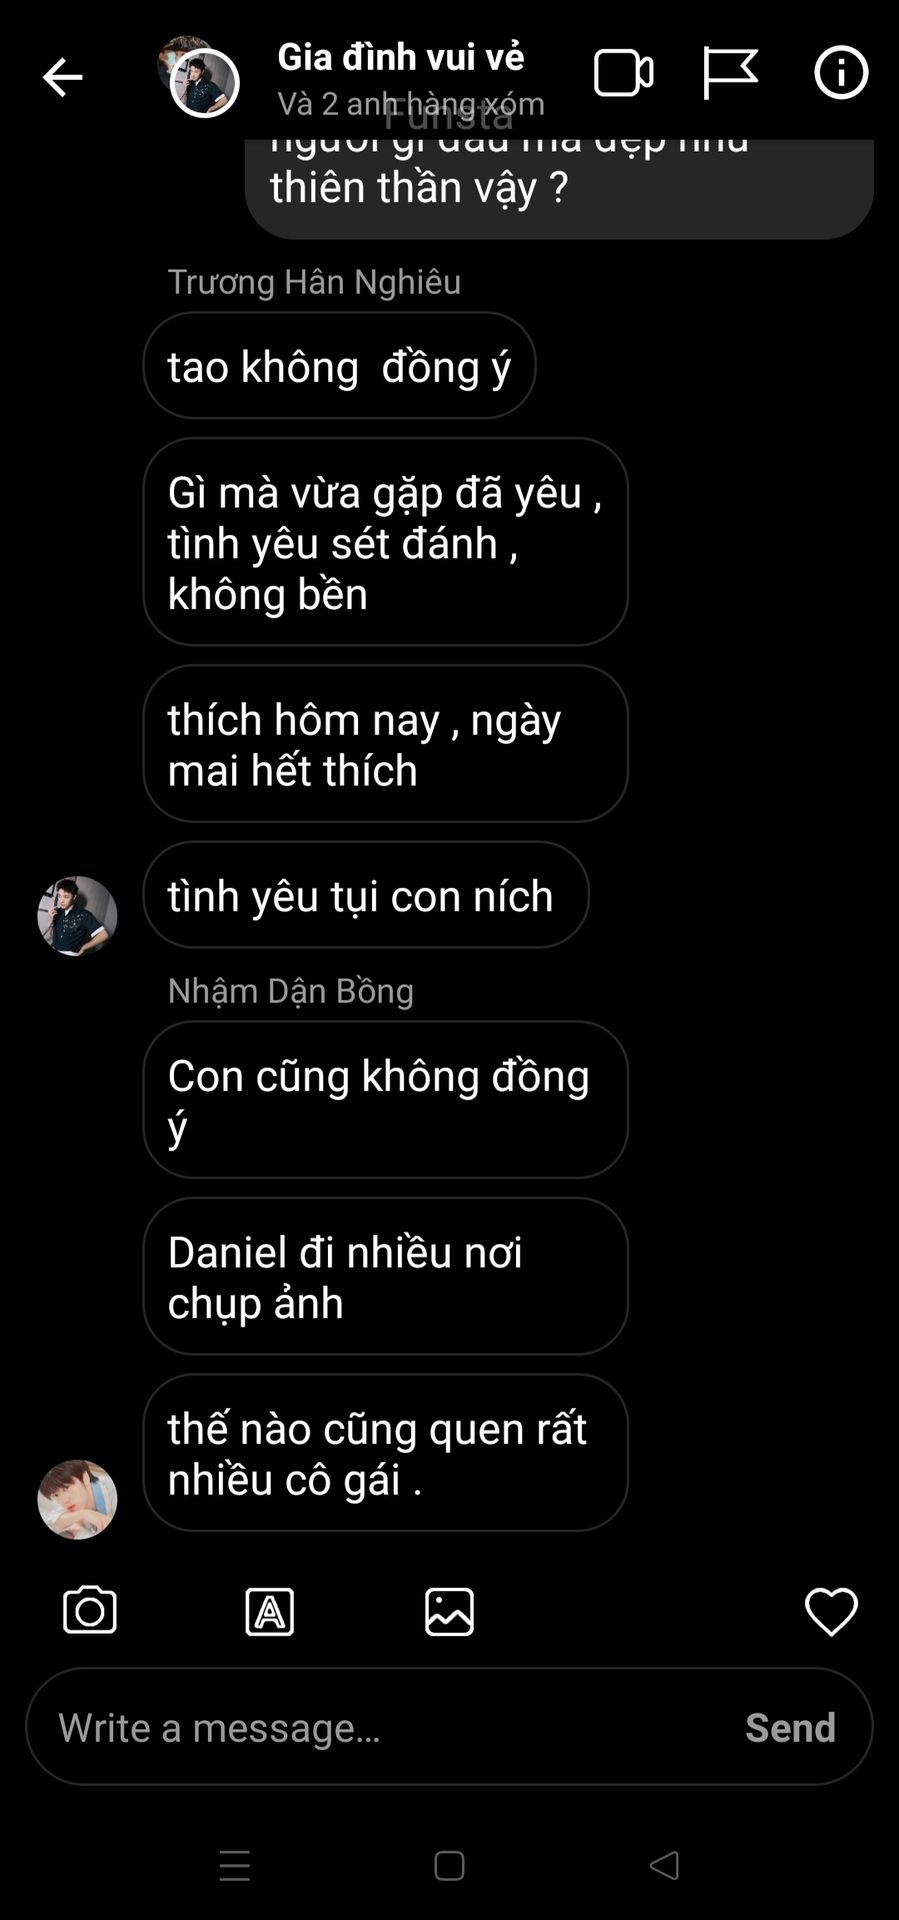This screenshot has height=1920, width=899.
Task: Select message 'tình yêu tụi con ních'
Action: 366,895
